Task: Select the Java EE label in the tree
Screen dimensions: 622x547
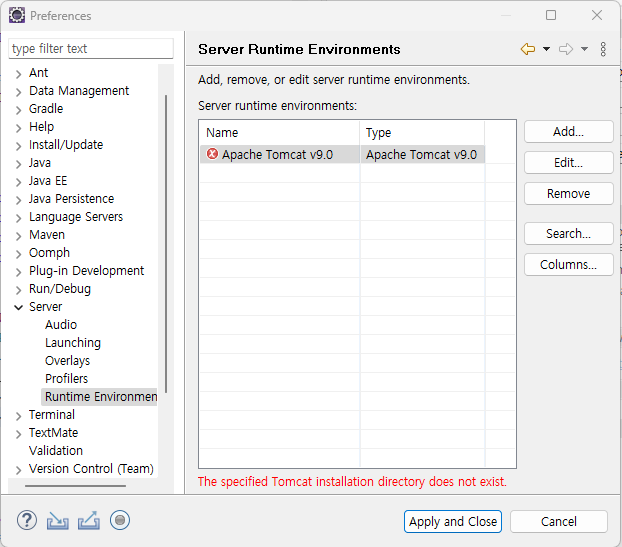Action: pos(48,180)
